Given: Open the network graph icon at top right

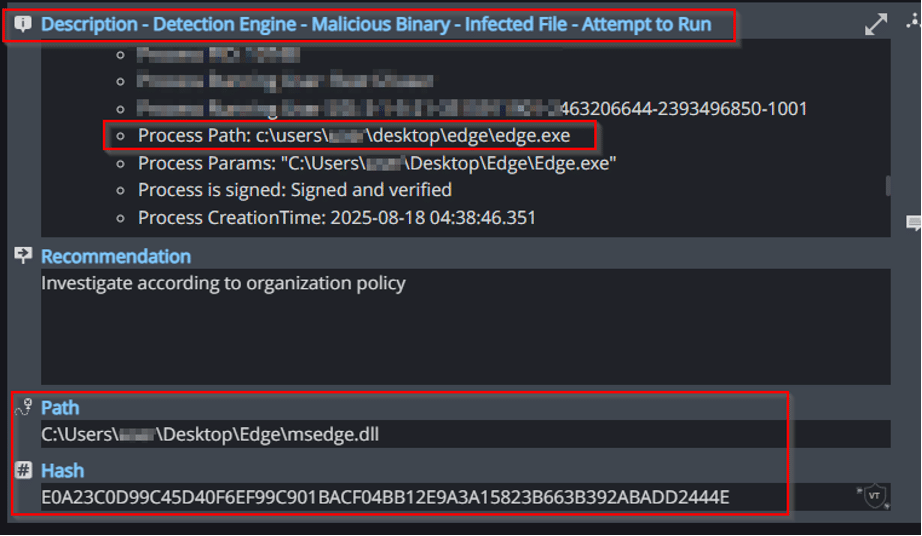Looking at the screenshot, I should [913, 22].
